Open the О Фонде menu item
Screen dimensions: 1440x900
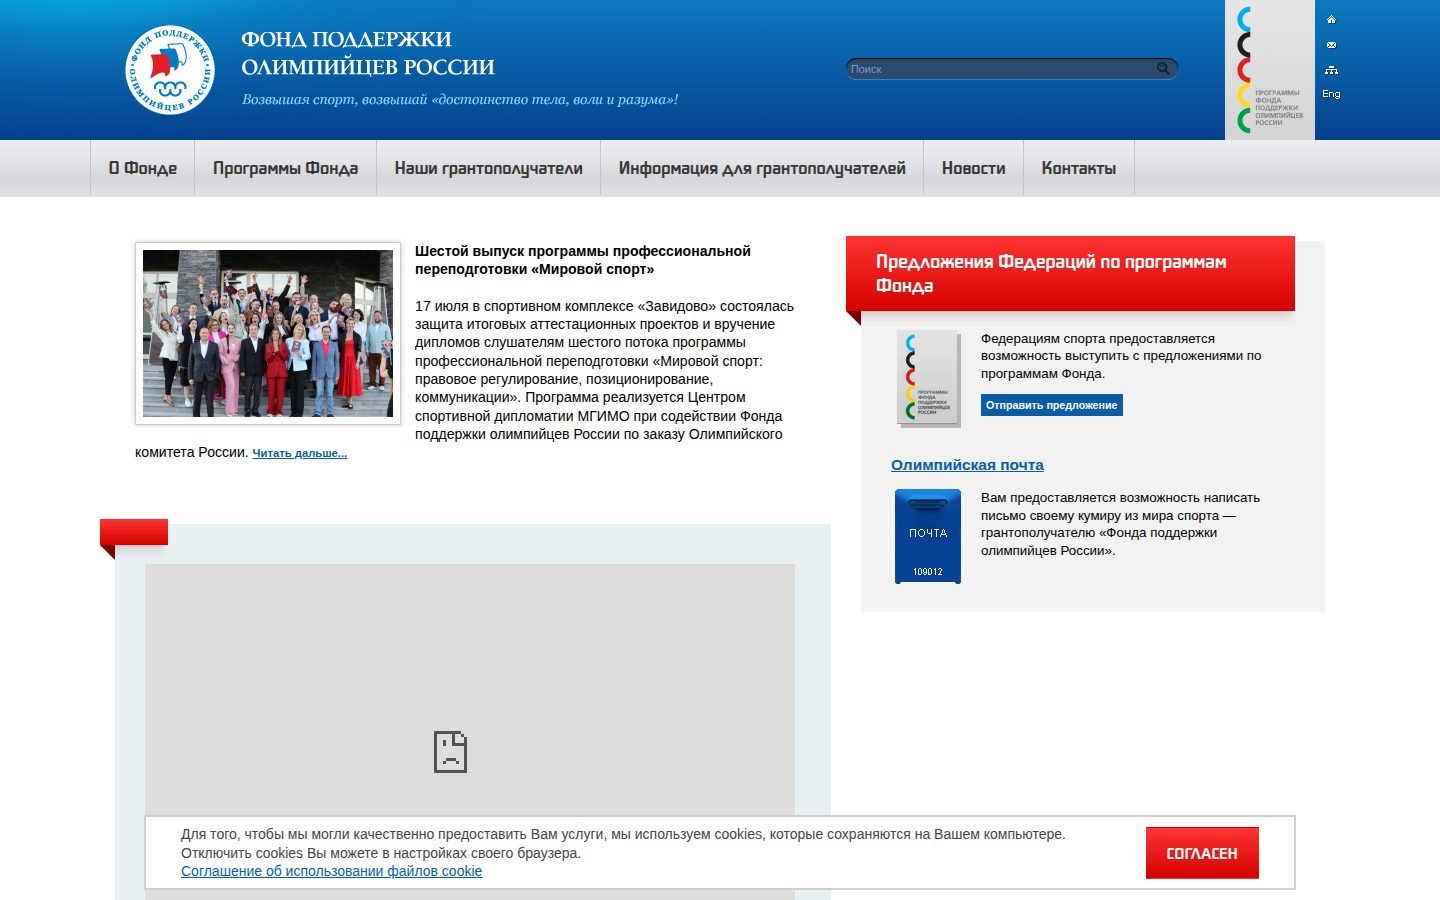coord(143,168)
